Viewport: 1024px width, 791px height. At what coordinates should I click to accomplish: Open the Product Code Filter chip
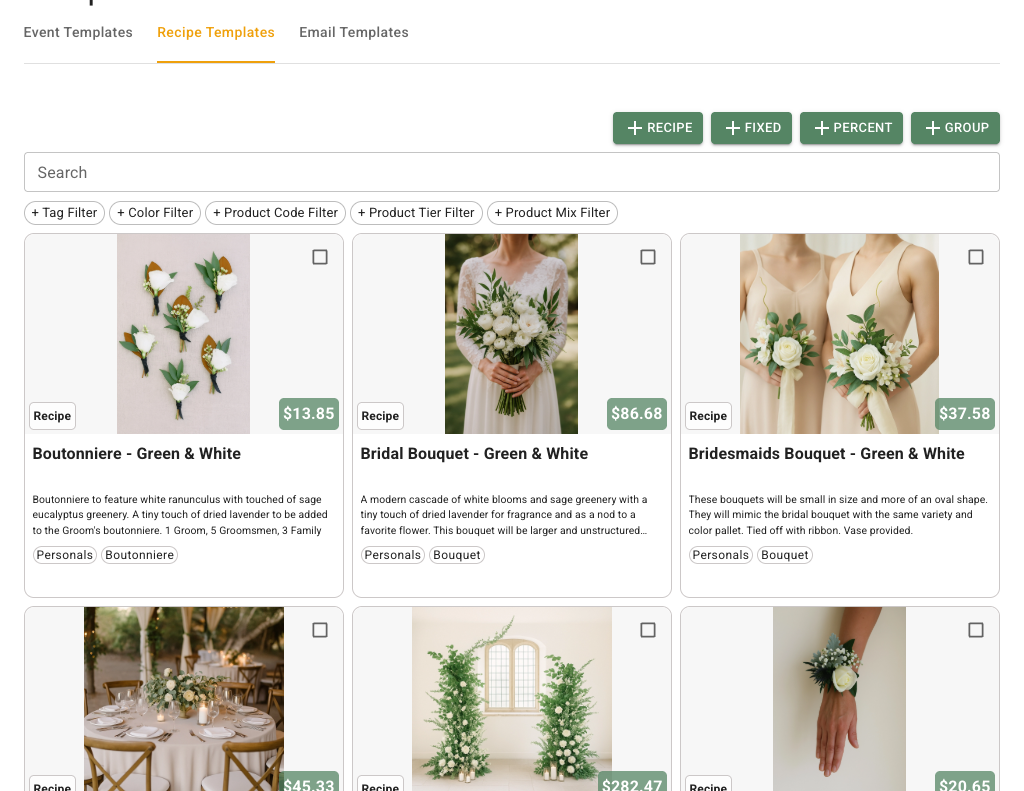tap(275, 213)
